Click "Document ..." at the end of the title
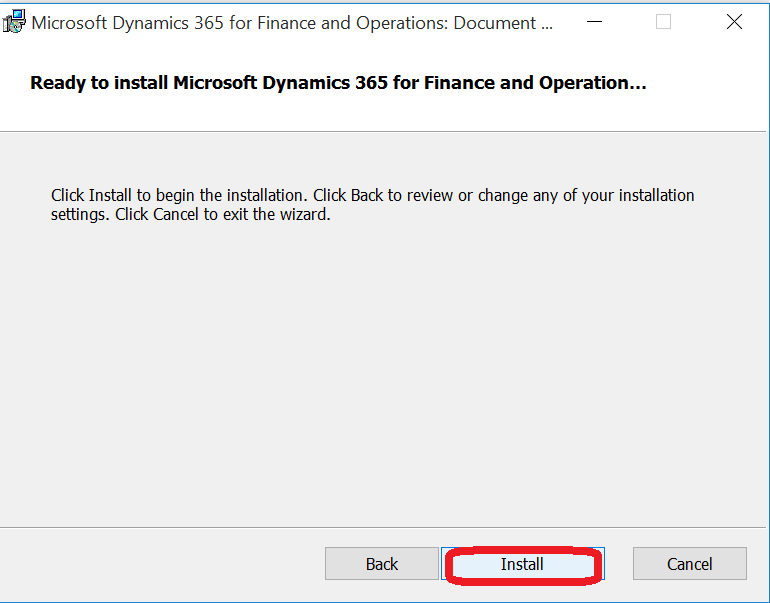 [x=504, y=23]
